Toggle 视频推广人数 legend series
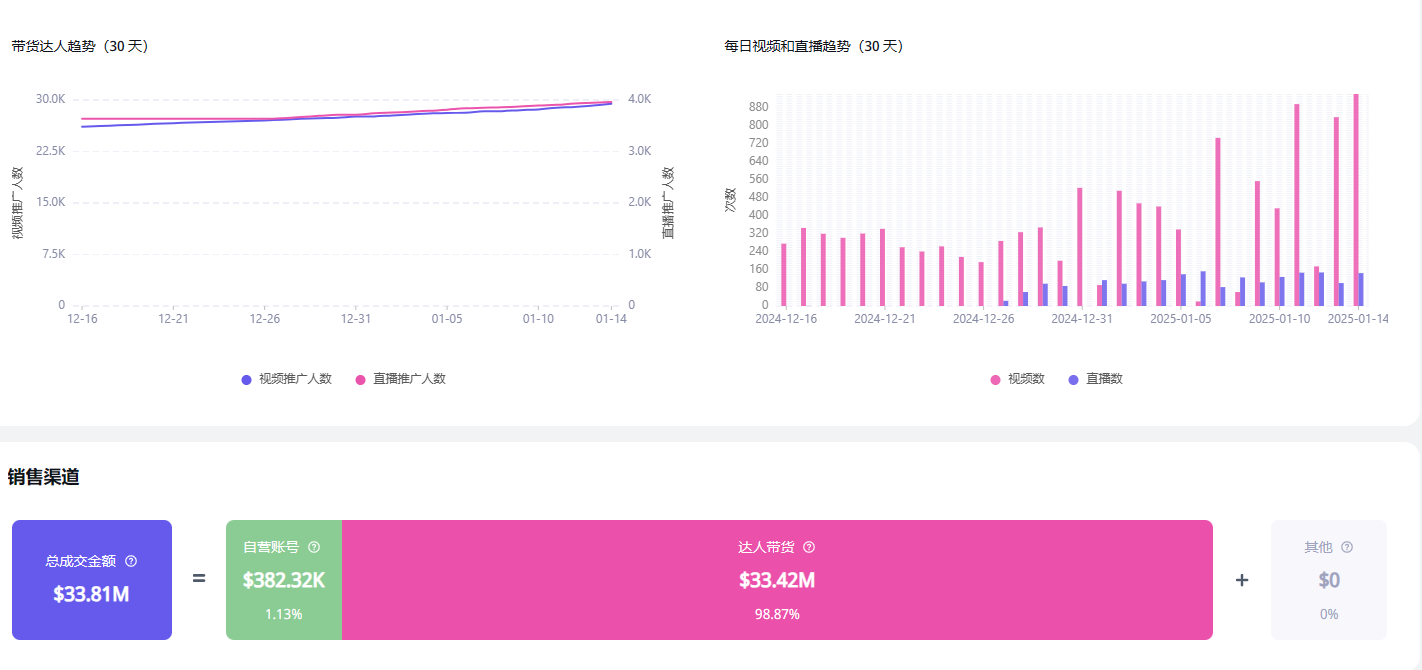The height and width of the screenshot is (670, 1422). tap(287, 379)
